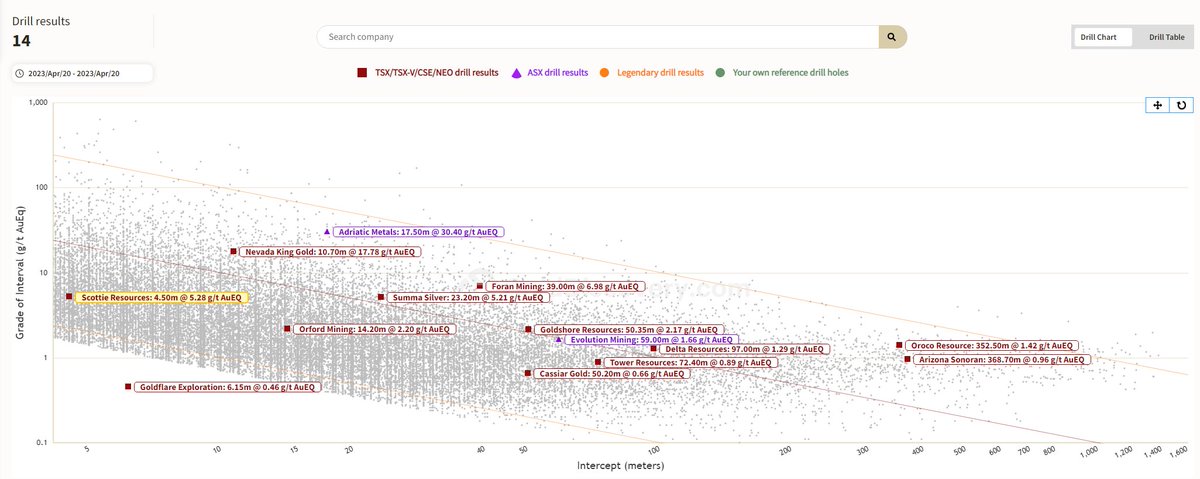Select the pan/move chart tool icon
This screenshot has height=479, width=1200.
[1157, 105]
